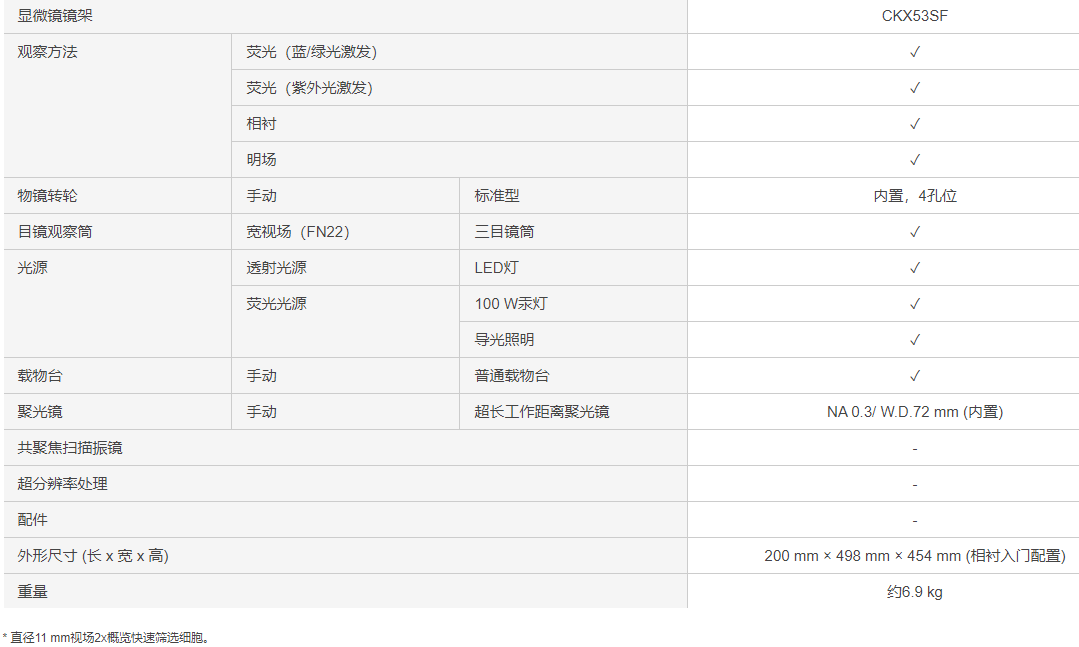The width and height of the screenshot is (1079, 647).
Task: Click the checkmark in the 相衬 row
Action: tap(914, 124)
